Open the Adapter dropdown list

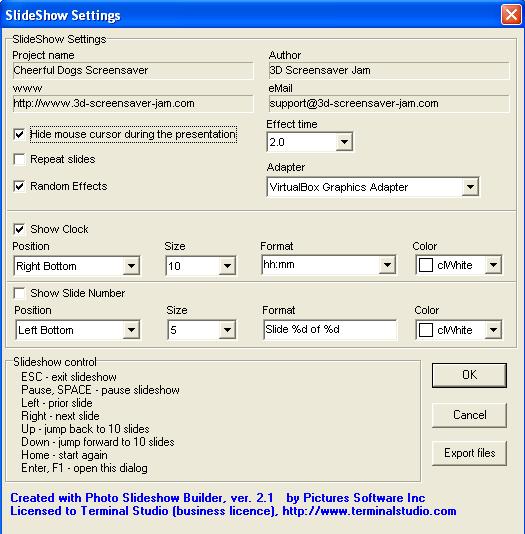pos(470,187)
